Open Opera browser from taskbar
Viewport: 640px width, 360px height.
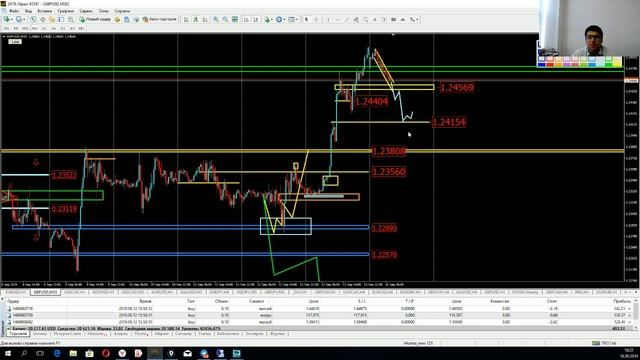(106, 353)
